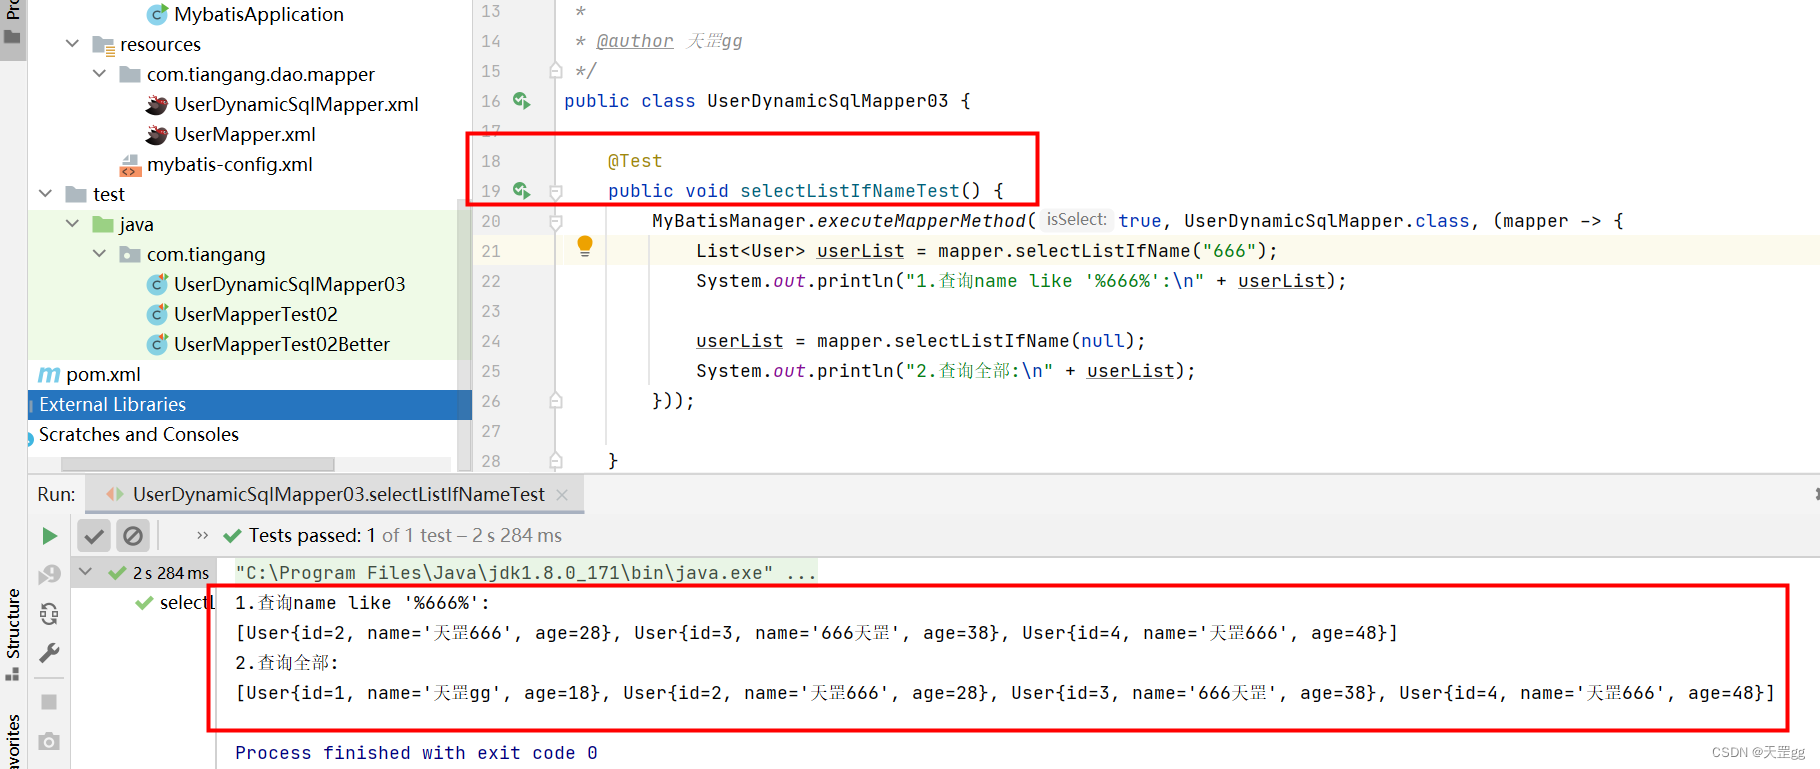This screenshot has width=1820, height=769.
Task: Toggle the Show Ignored tests button
Action: (133, 536)
